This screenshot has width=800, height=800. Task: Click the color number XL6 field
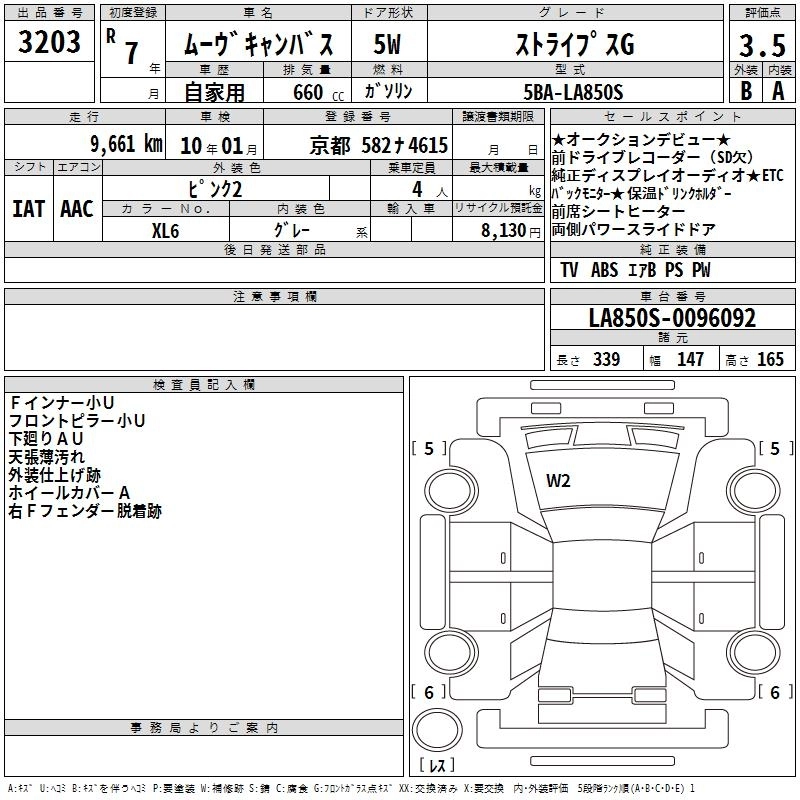pos(165,229)
